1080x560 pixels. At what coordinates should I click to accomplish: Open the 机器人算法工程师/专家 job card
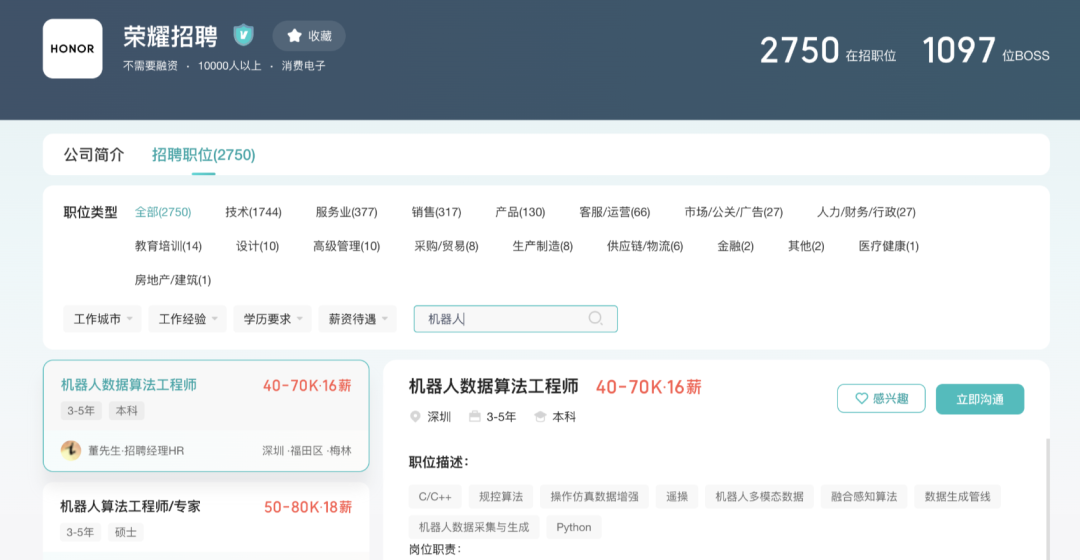pyautogui.click(x=206, y=521)
